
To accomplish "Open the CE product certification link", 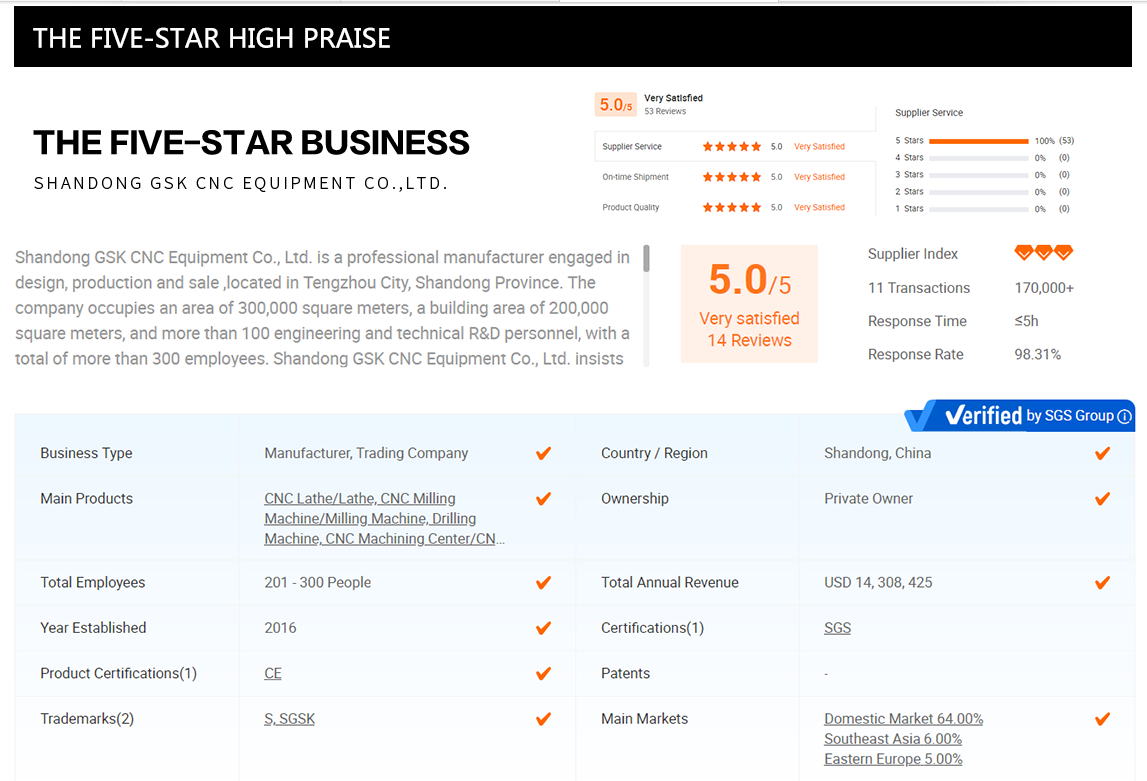I will (x=273, y=673).
